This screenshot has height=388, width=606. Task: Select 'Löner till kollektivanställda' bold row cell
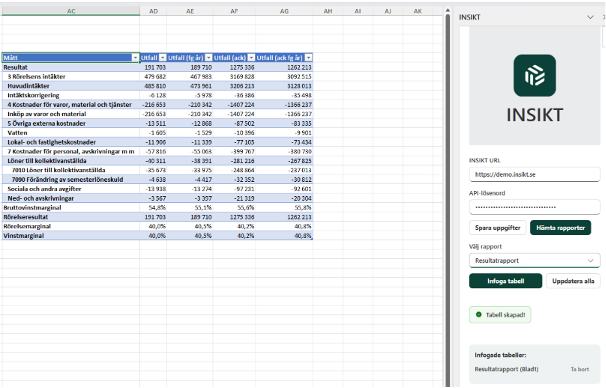coord(71,161)
